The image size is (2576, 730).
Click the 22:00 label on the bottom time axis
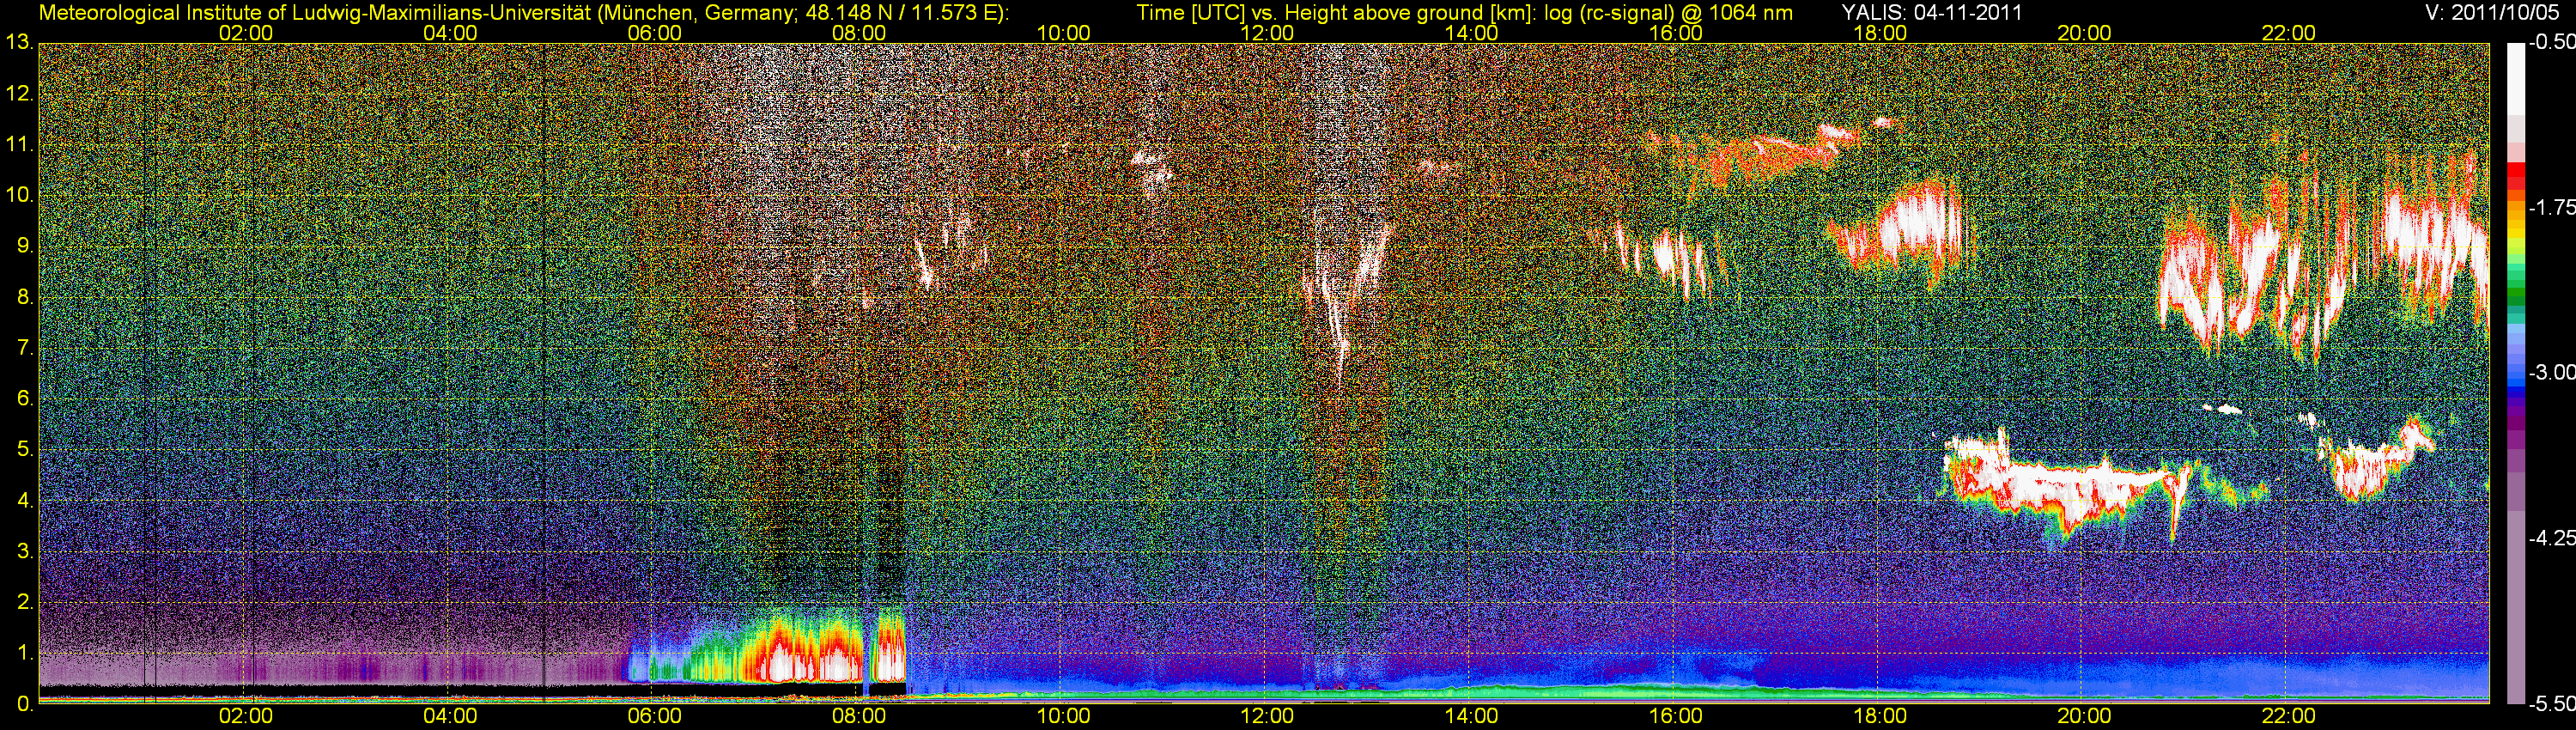(x=2289, y=716)
